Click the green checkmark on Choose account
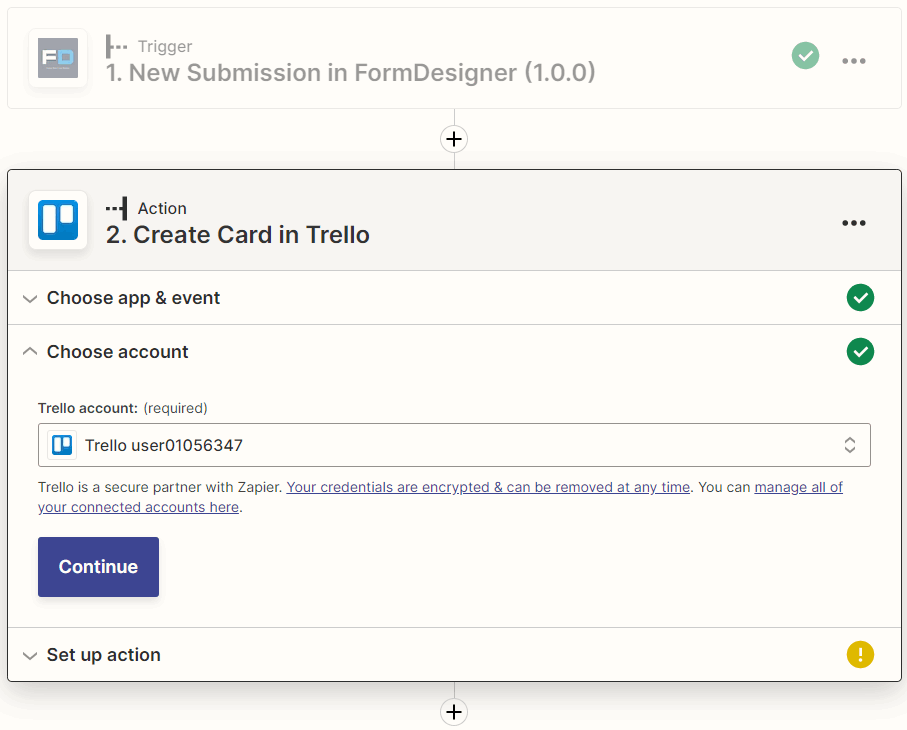Screen dimensions: 907x730 tap(860, 351)
